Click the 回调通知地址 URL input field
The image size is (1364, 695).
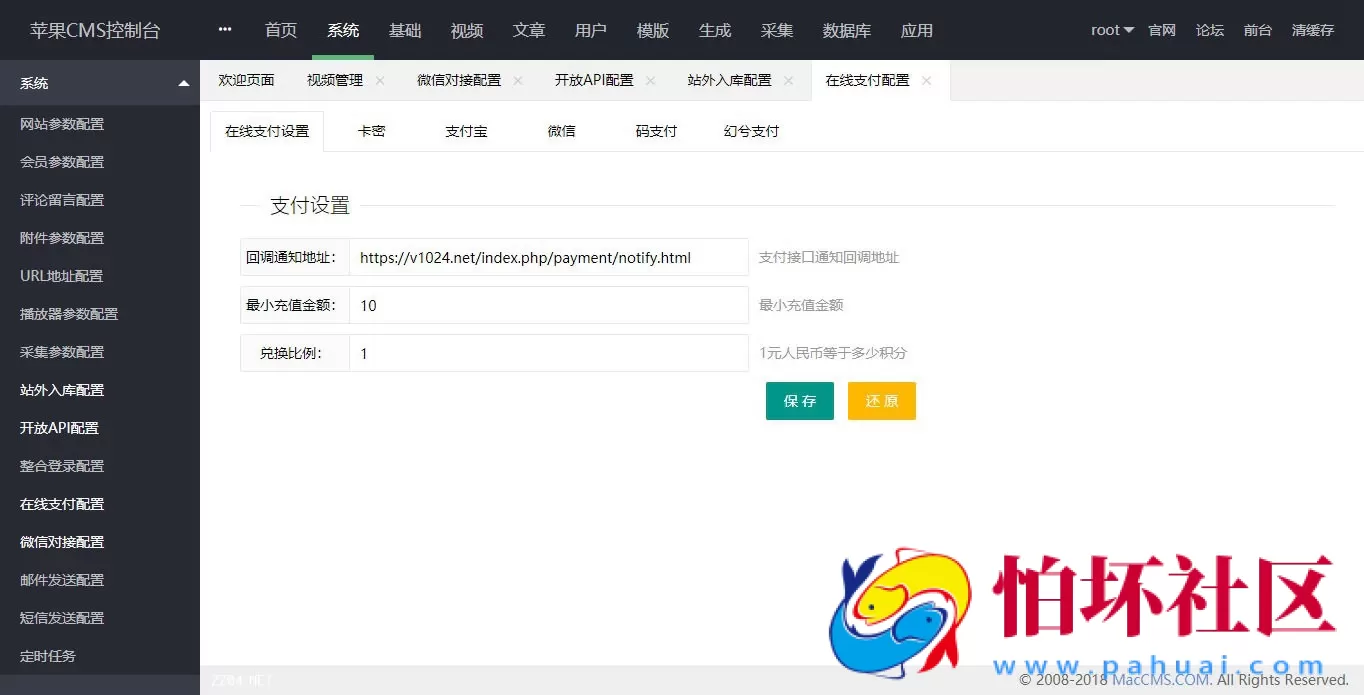coord(549,257)
